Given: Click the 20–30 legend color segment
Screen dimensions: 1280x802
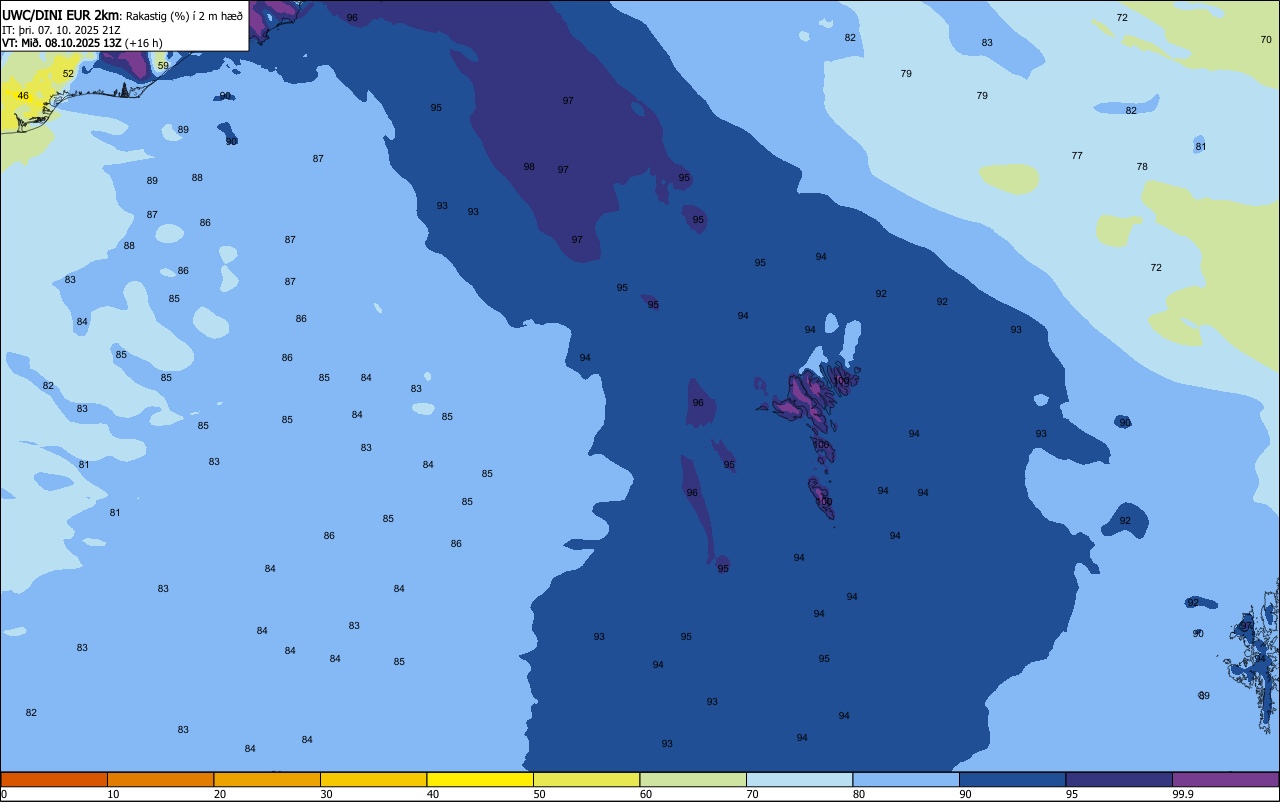Looking at the screenshot, I should tap(267, 779).
